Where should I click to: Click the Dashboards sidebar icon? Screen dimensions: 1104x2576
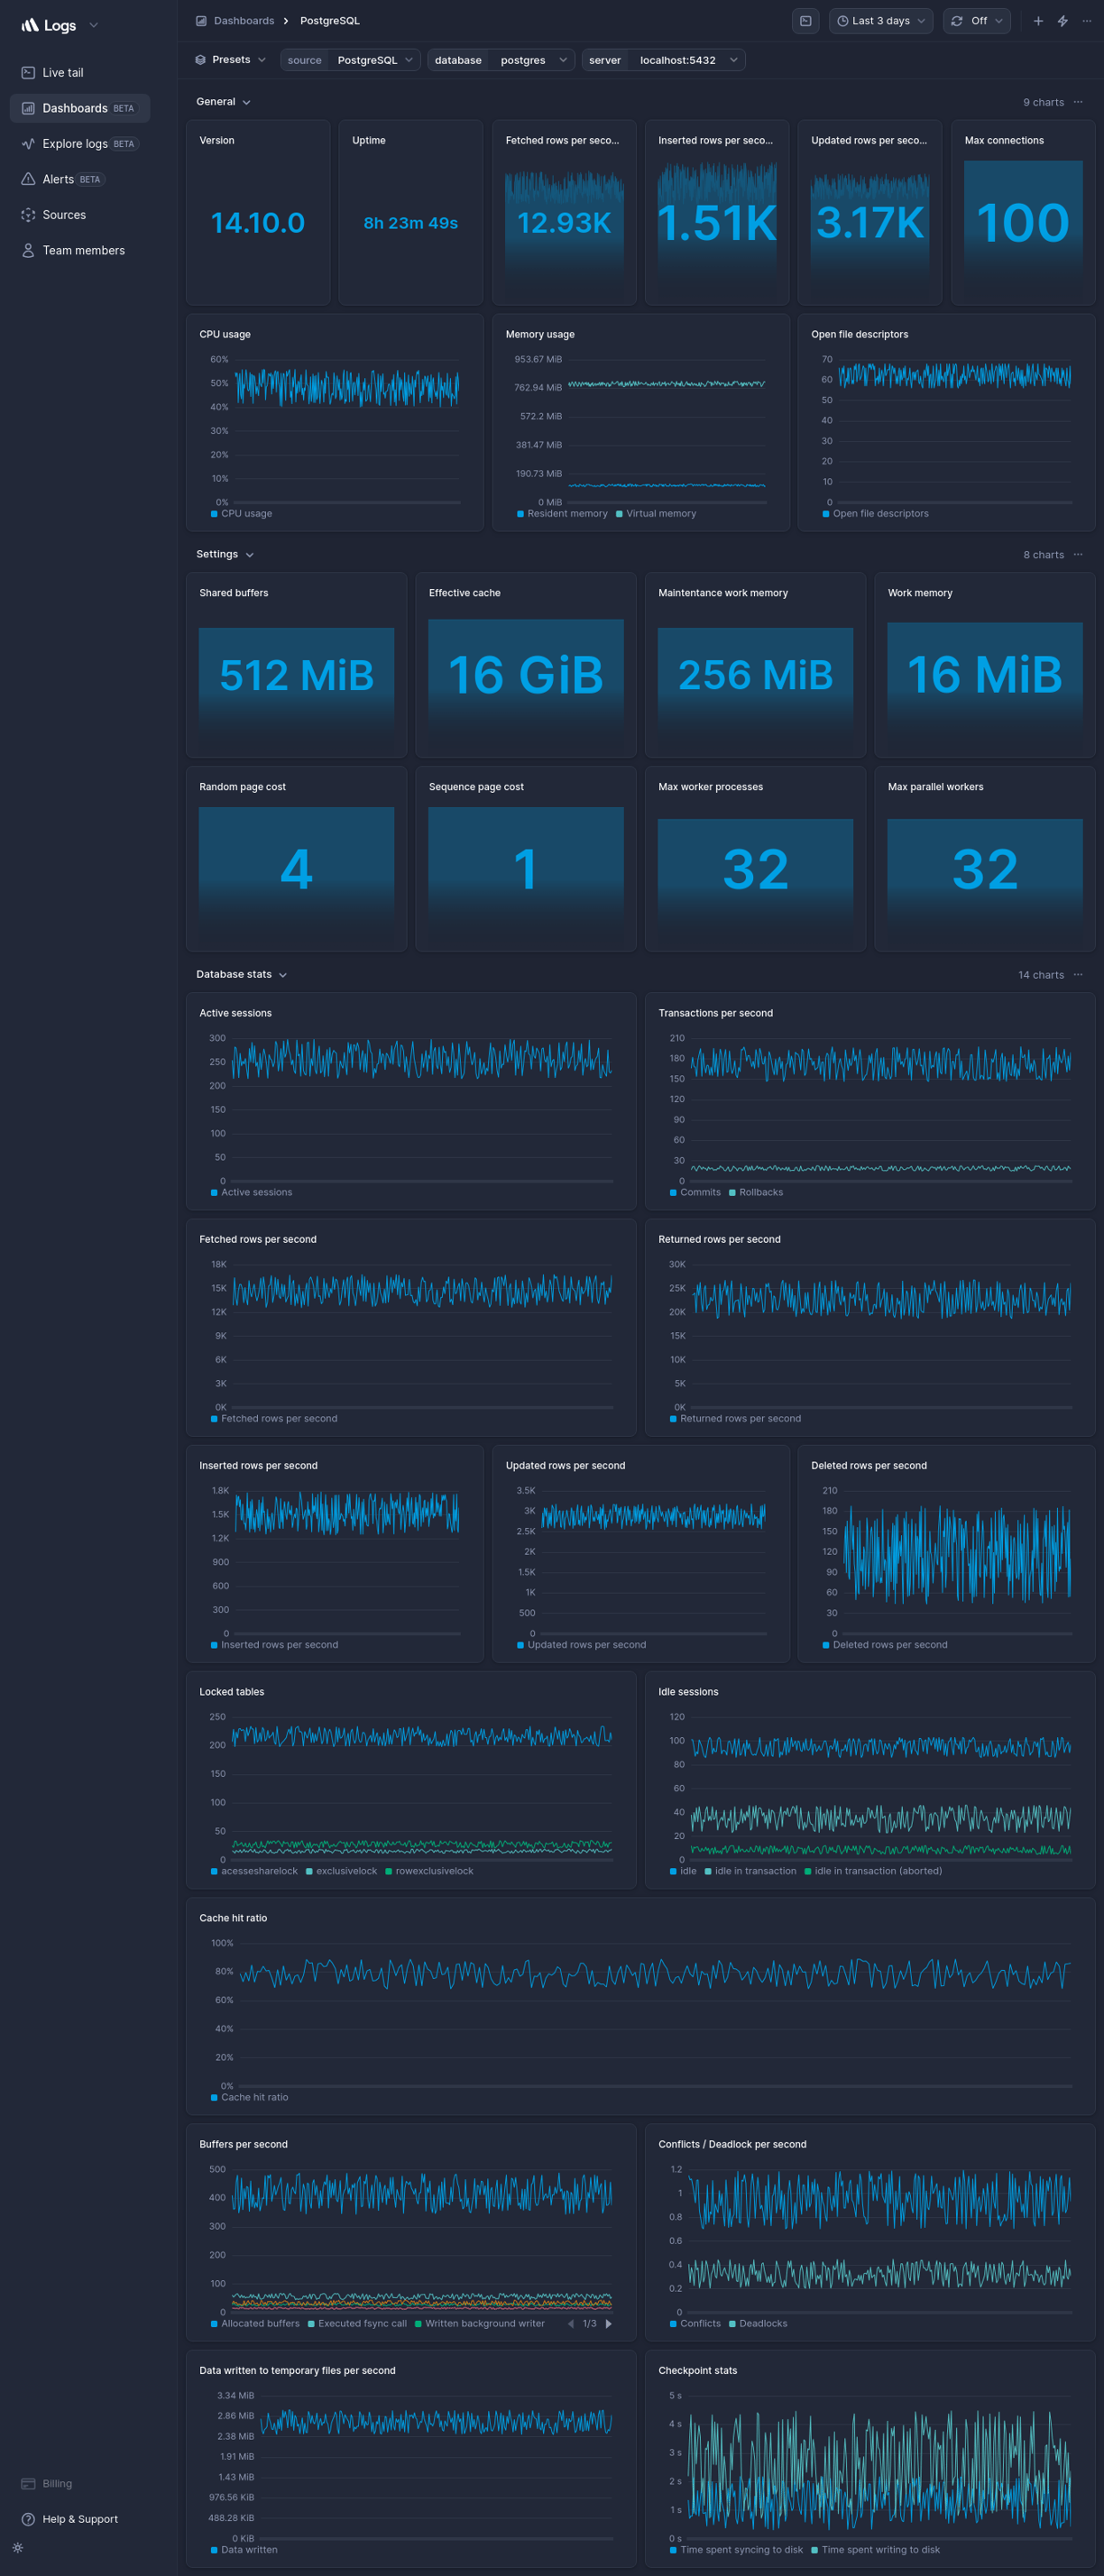pos(28,108)
